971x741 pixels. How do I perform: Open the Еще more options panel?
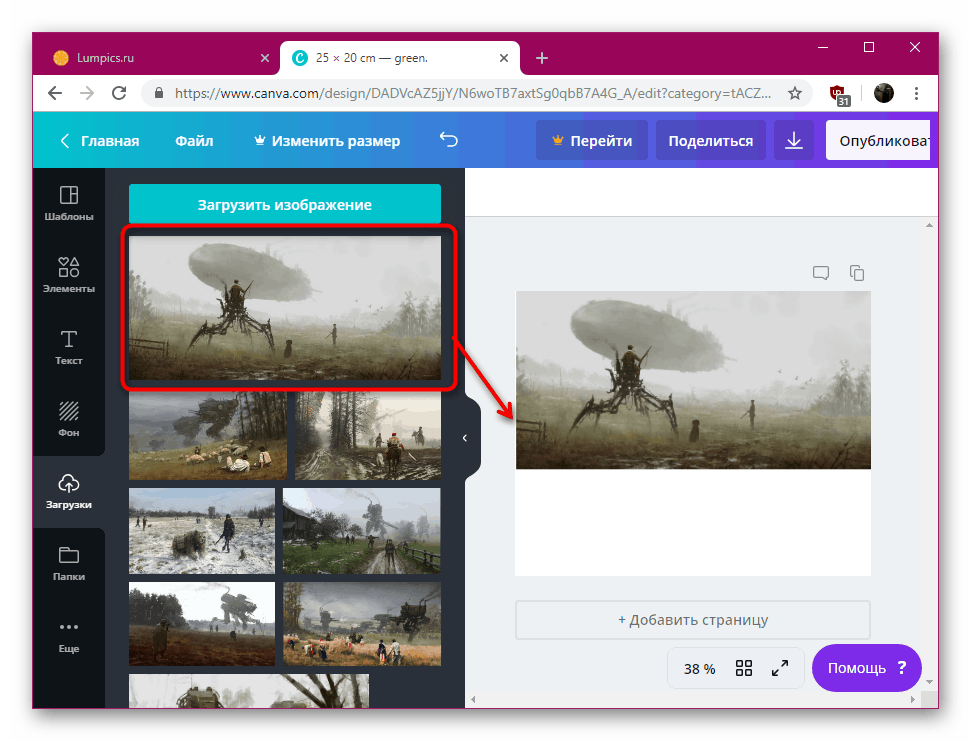pos(69,636)
